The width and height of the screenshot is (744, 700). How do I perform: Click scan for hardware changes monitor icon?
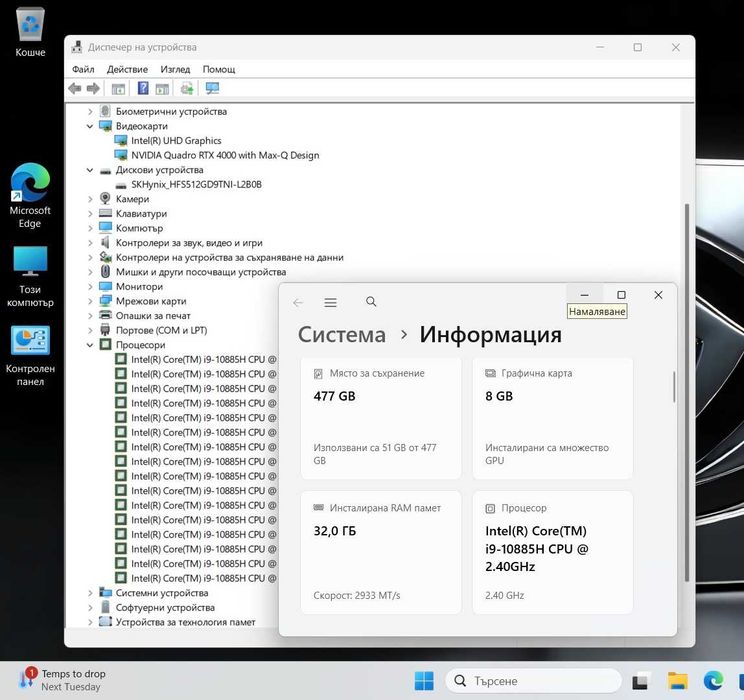[212, 88]
